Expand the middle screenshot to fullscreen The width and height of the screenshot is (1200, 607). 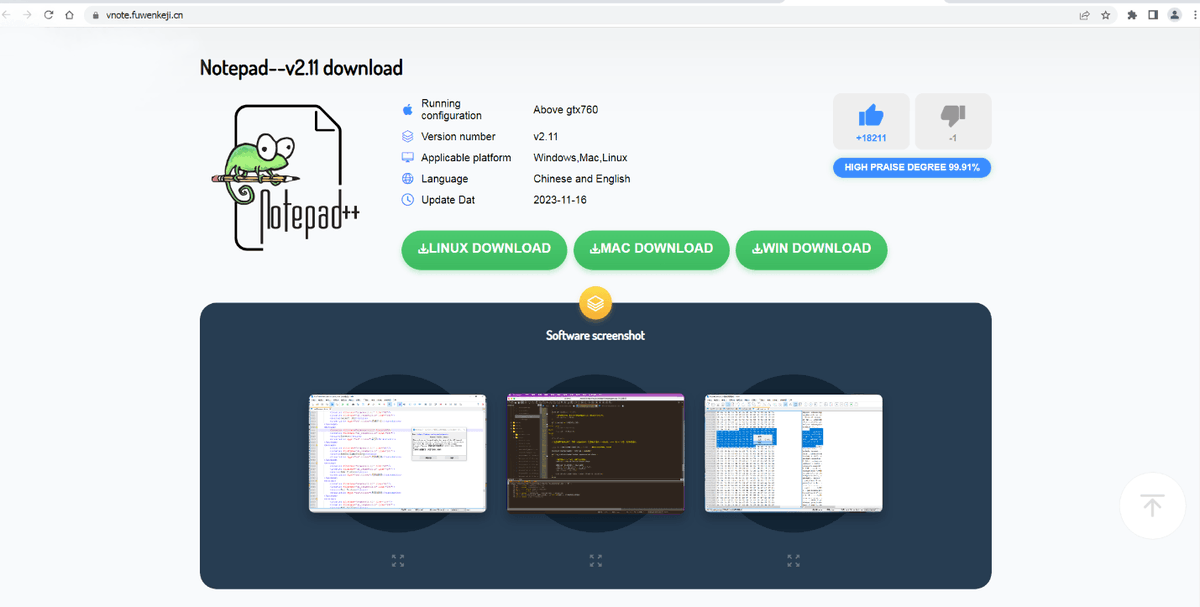595,560
